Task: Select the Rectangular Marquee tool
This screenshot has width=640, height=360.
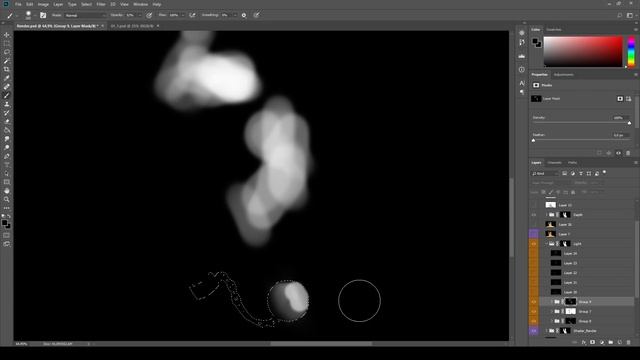Action: [x=7, y=44]
